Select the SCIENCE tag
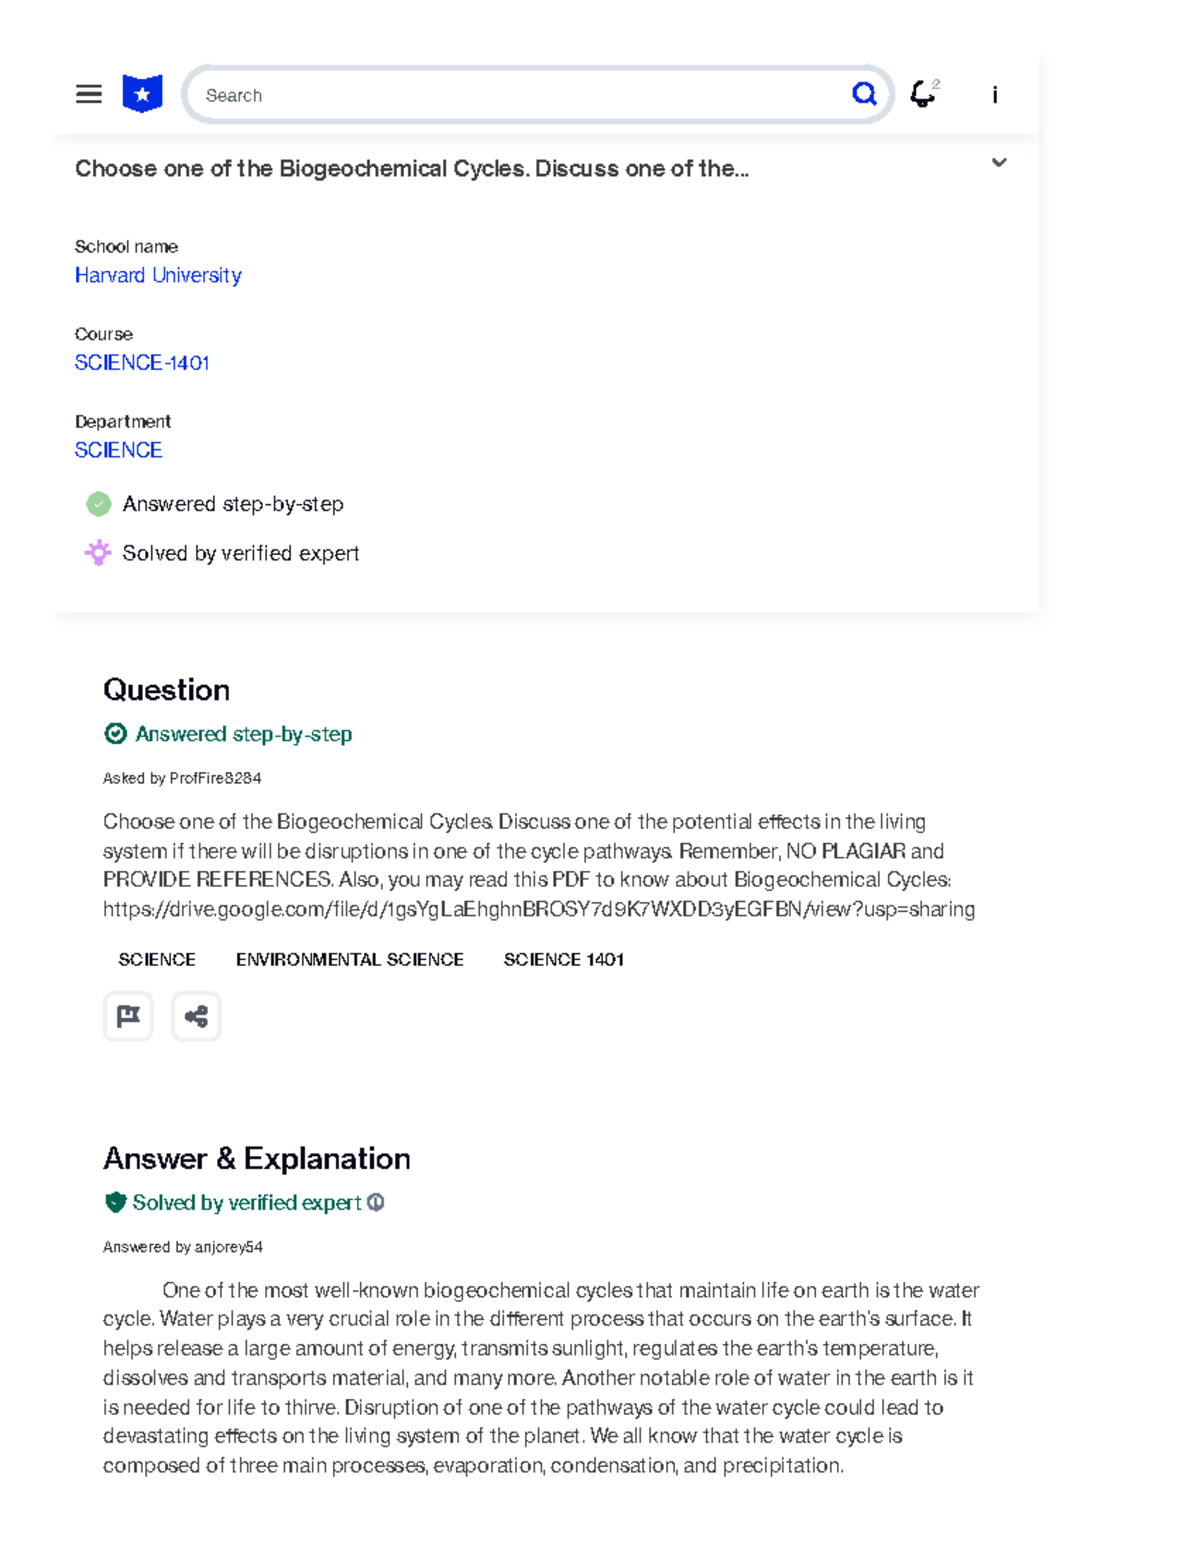The width and height of the screenshot is (1200, 1553). [x=157, y=960]
